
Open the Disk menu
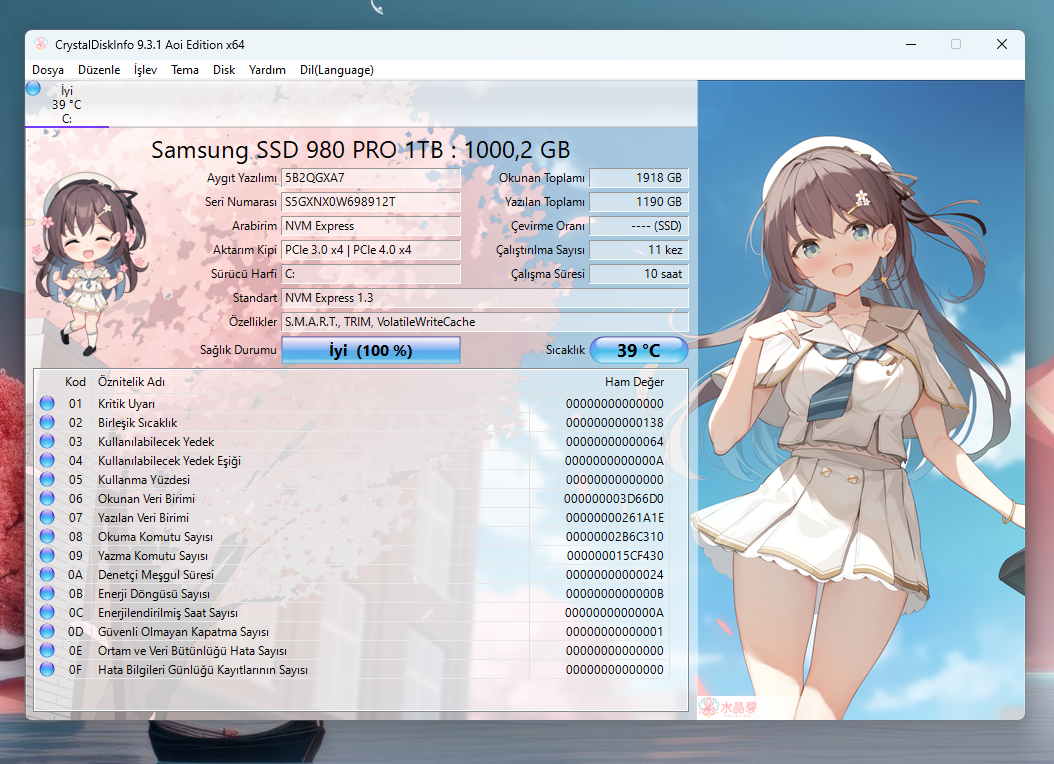coord(224,70)
